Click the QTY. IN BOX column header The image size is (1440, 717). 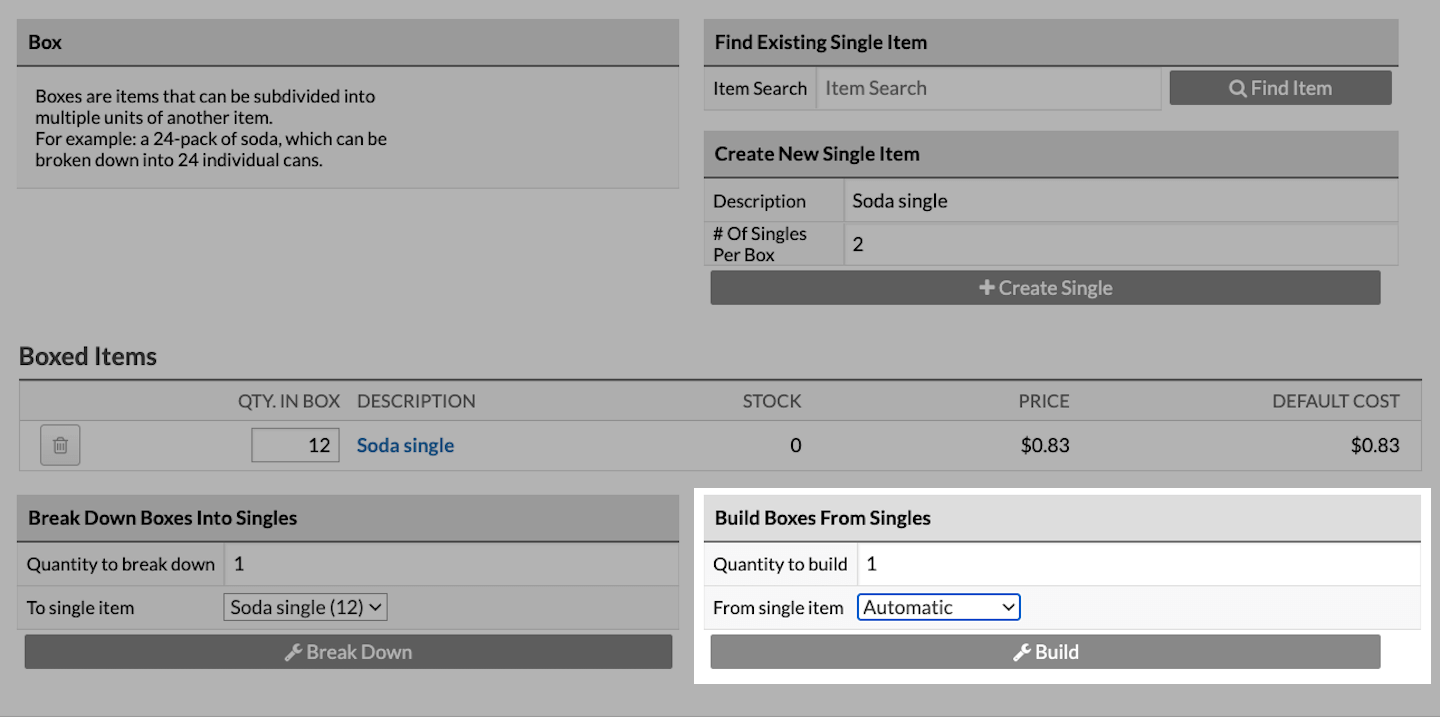[x=289, y=401]
